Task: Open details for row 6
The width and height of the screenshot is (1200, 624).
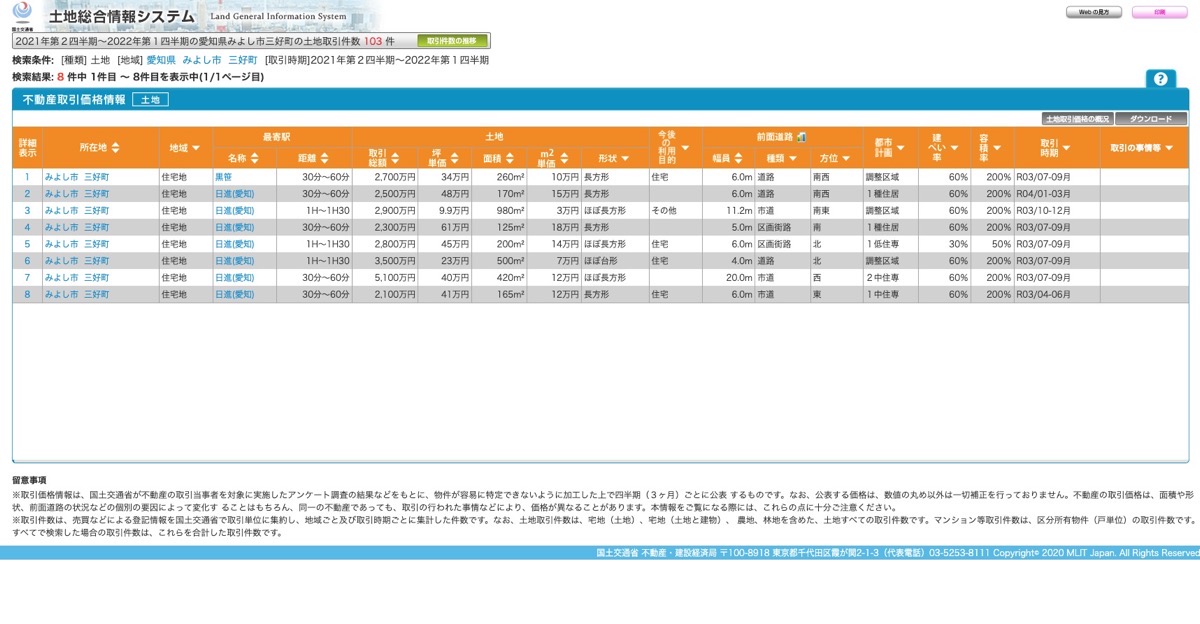Action: [28, 261]
